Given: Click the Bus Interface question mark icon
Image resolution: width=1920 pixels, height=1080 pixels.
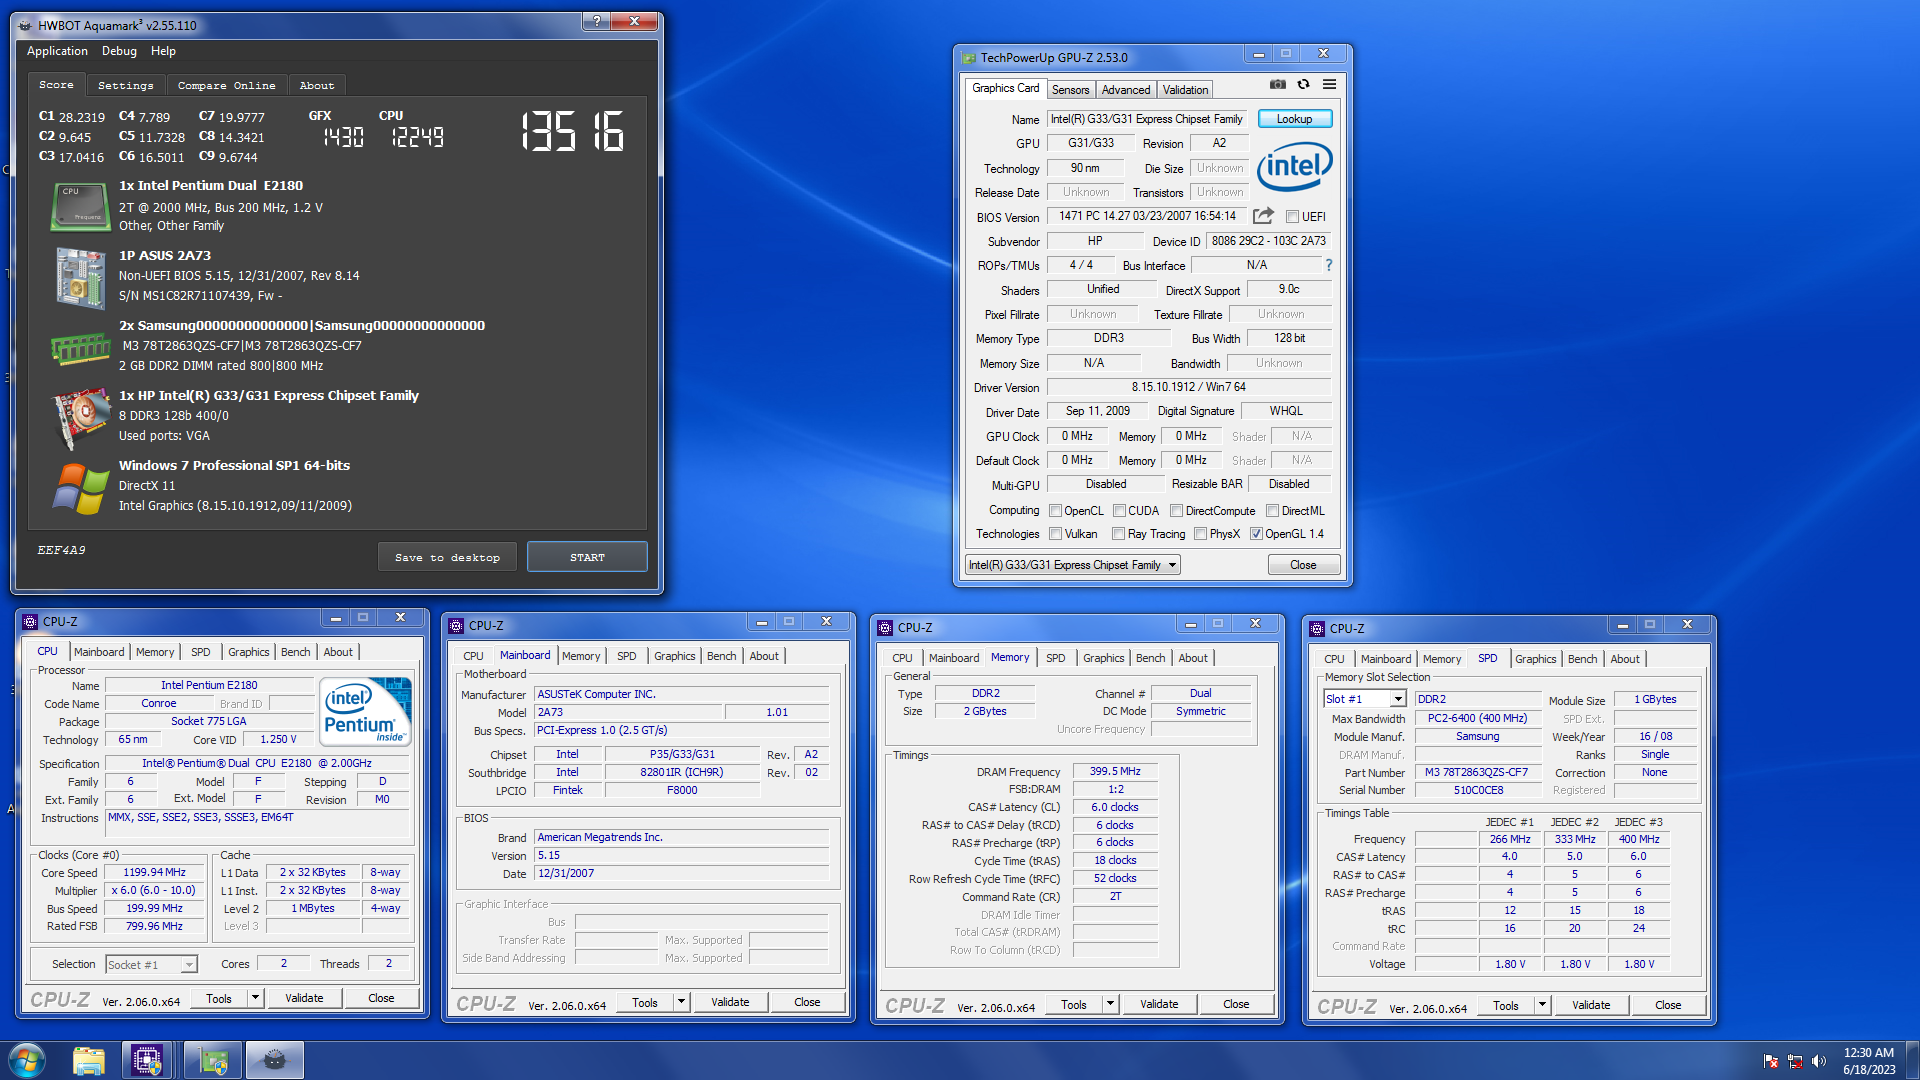Looking at the screenshot, I should [1328, 266].
